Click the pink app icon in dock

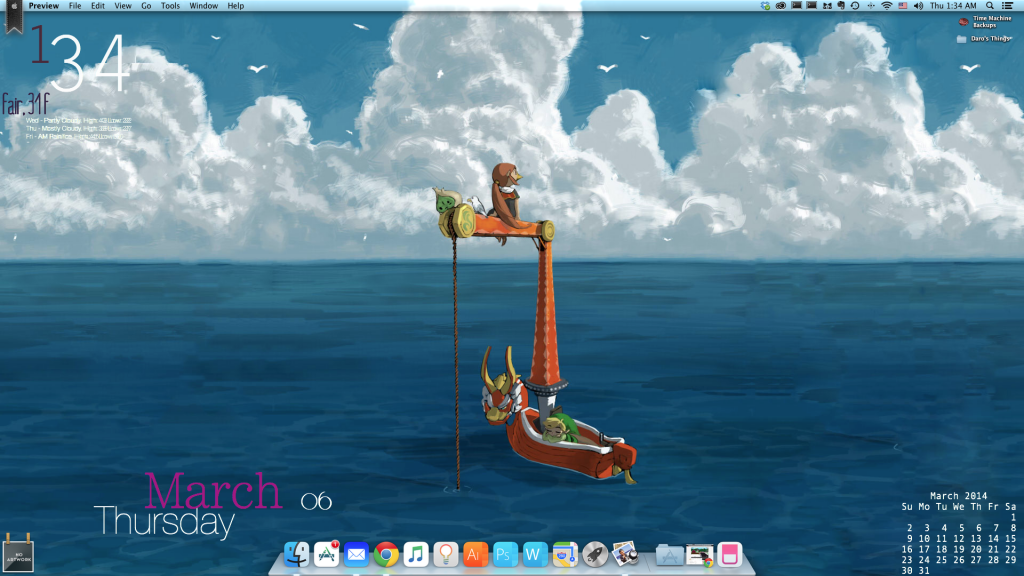[729, 554]
